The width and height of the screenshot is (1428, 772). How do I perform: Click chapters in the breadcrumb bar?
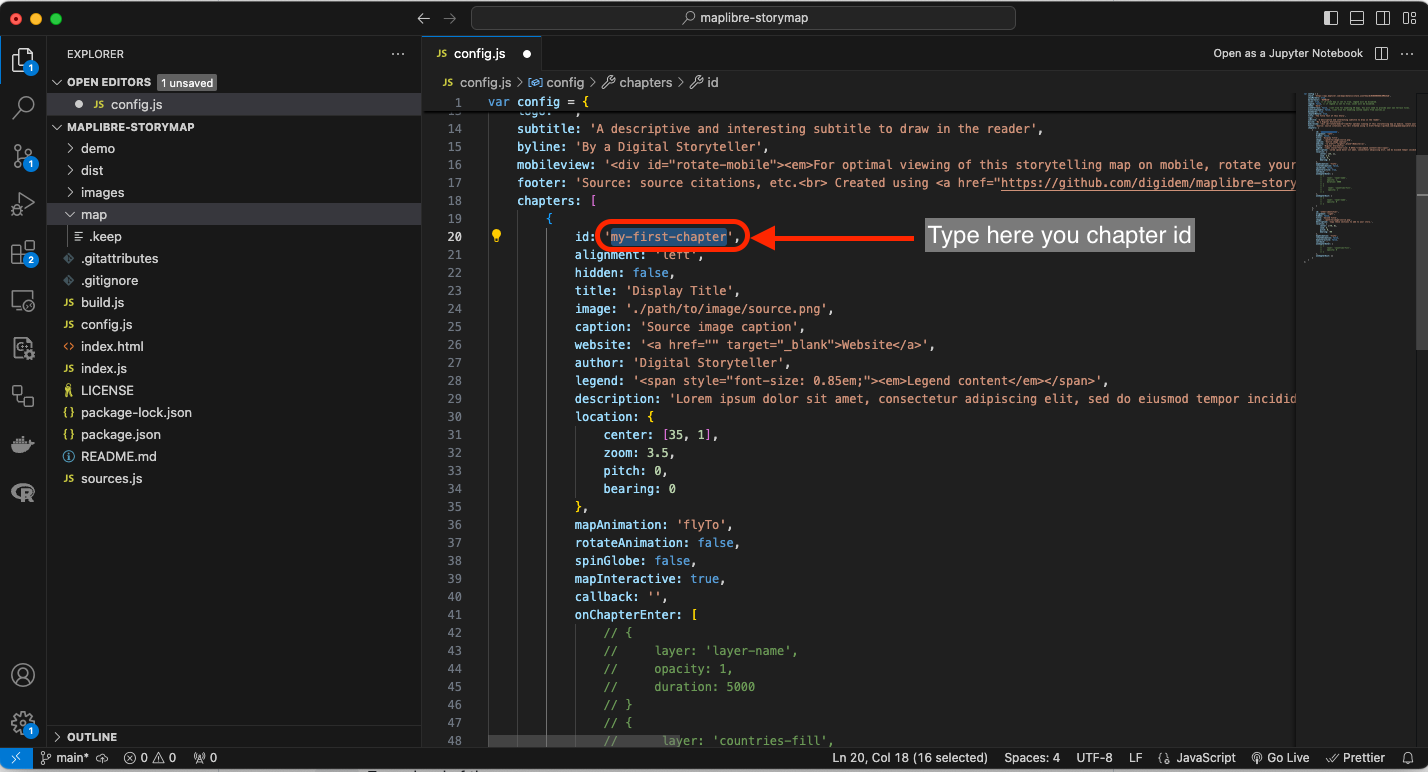(x=645, y=82)
